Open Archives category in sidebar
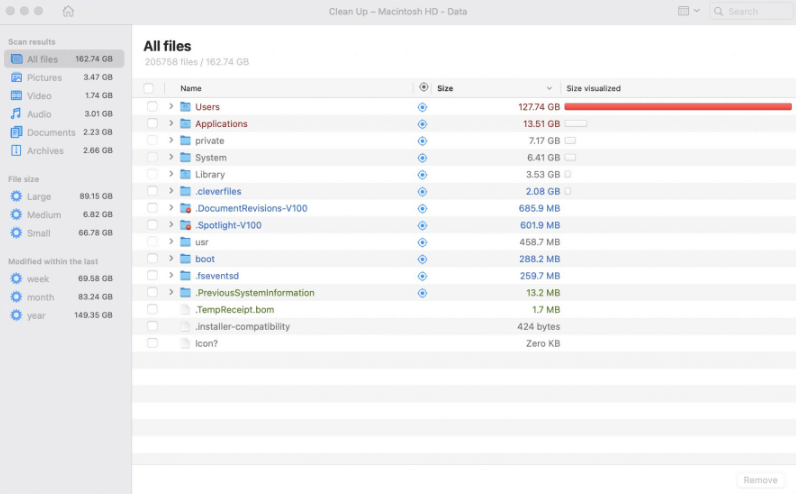The width and height of the screenshot is (796, 494). click(45, 151)
